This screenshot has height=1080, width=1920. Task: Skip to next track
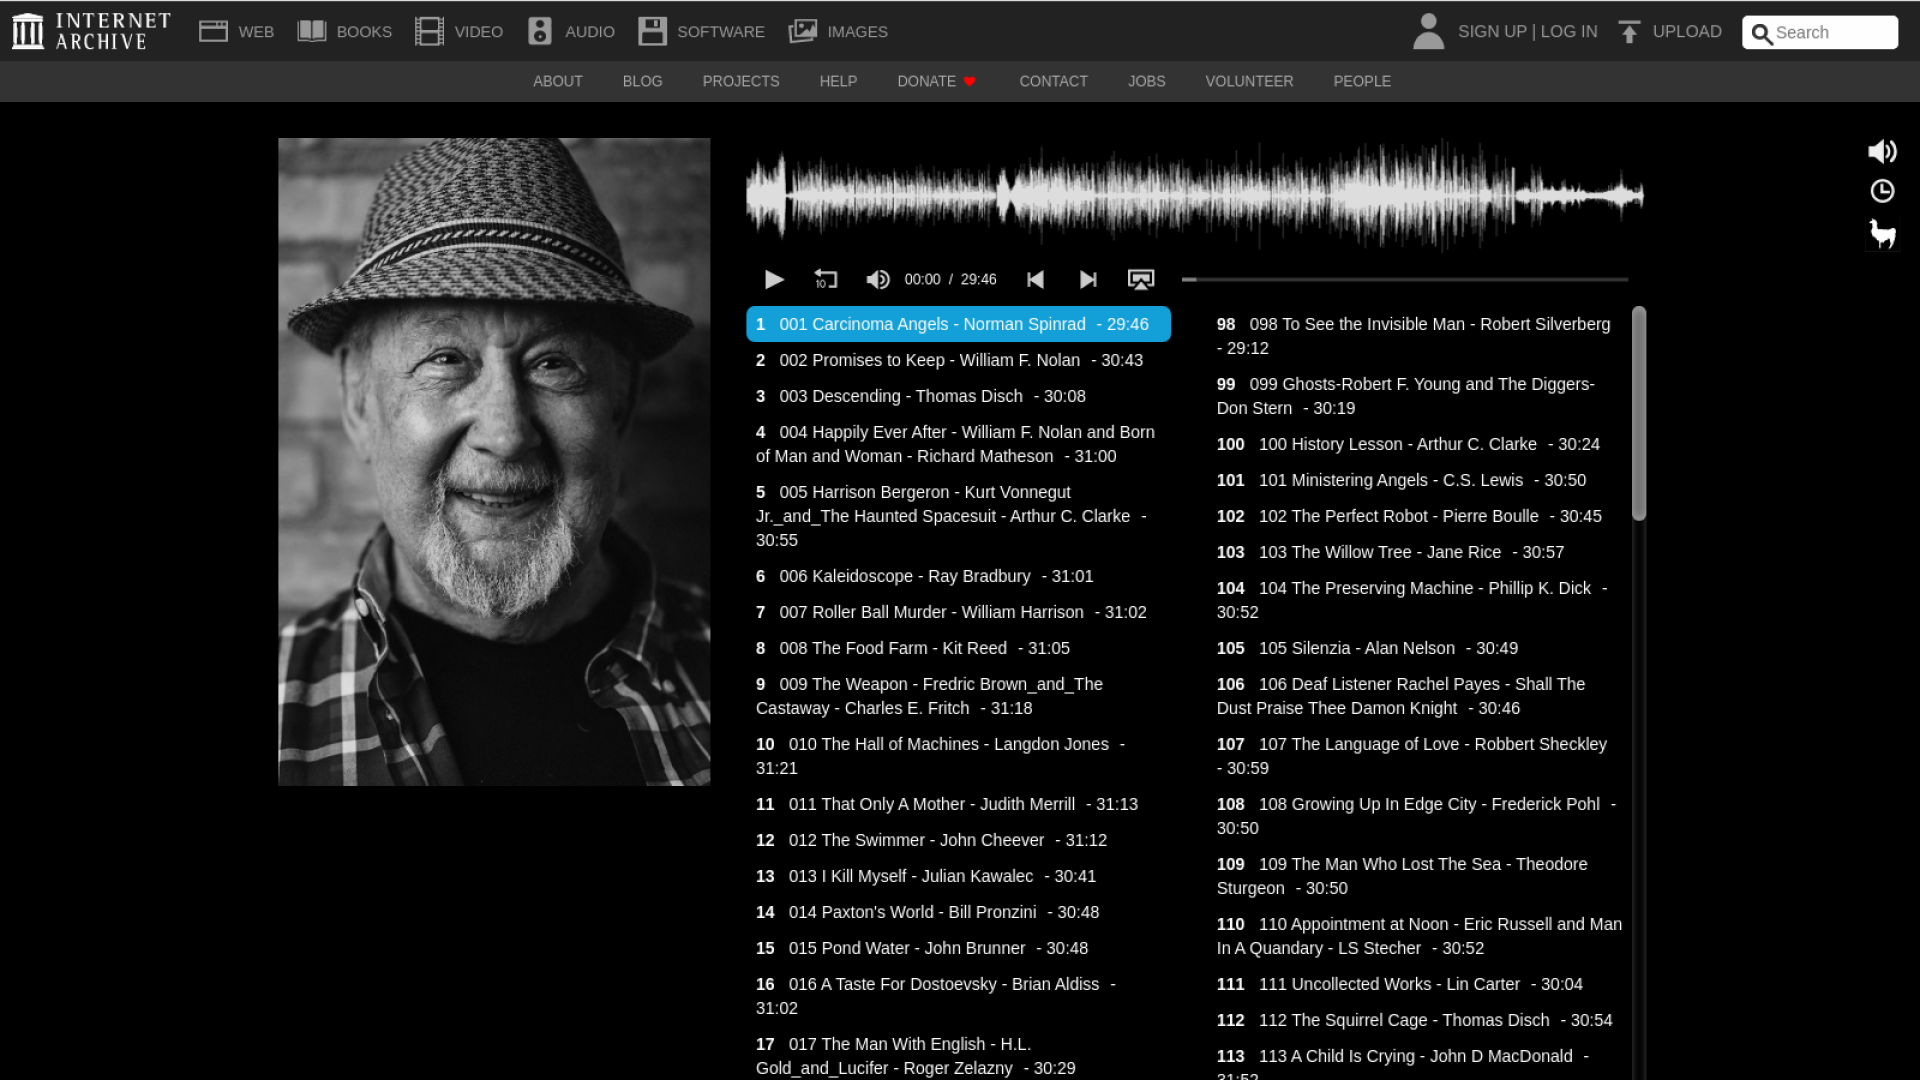[x=1088, y=279]
